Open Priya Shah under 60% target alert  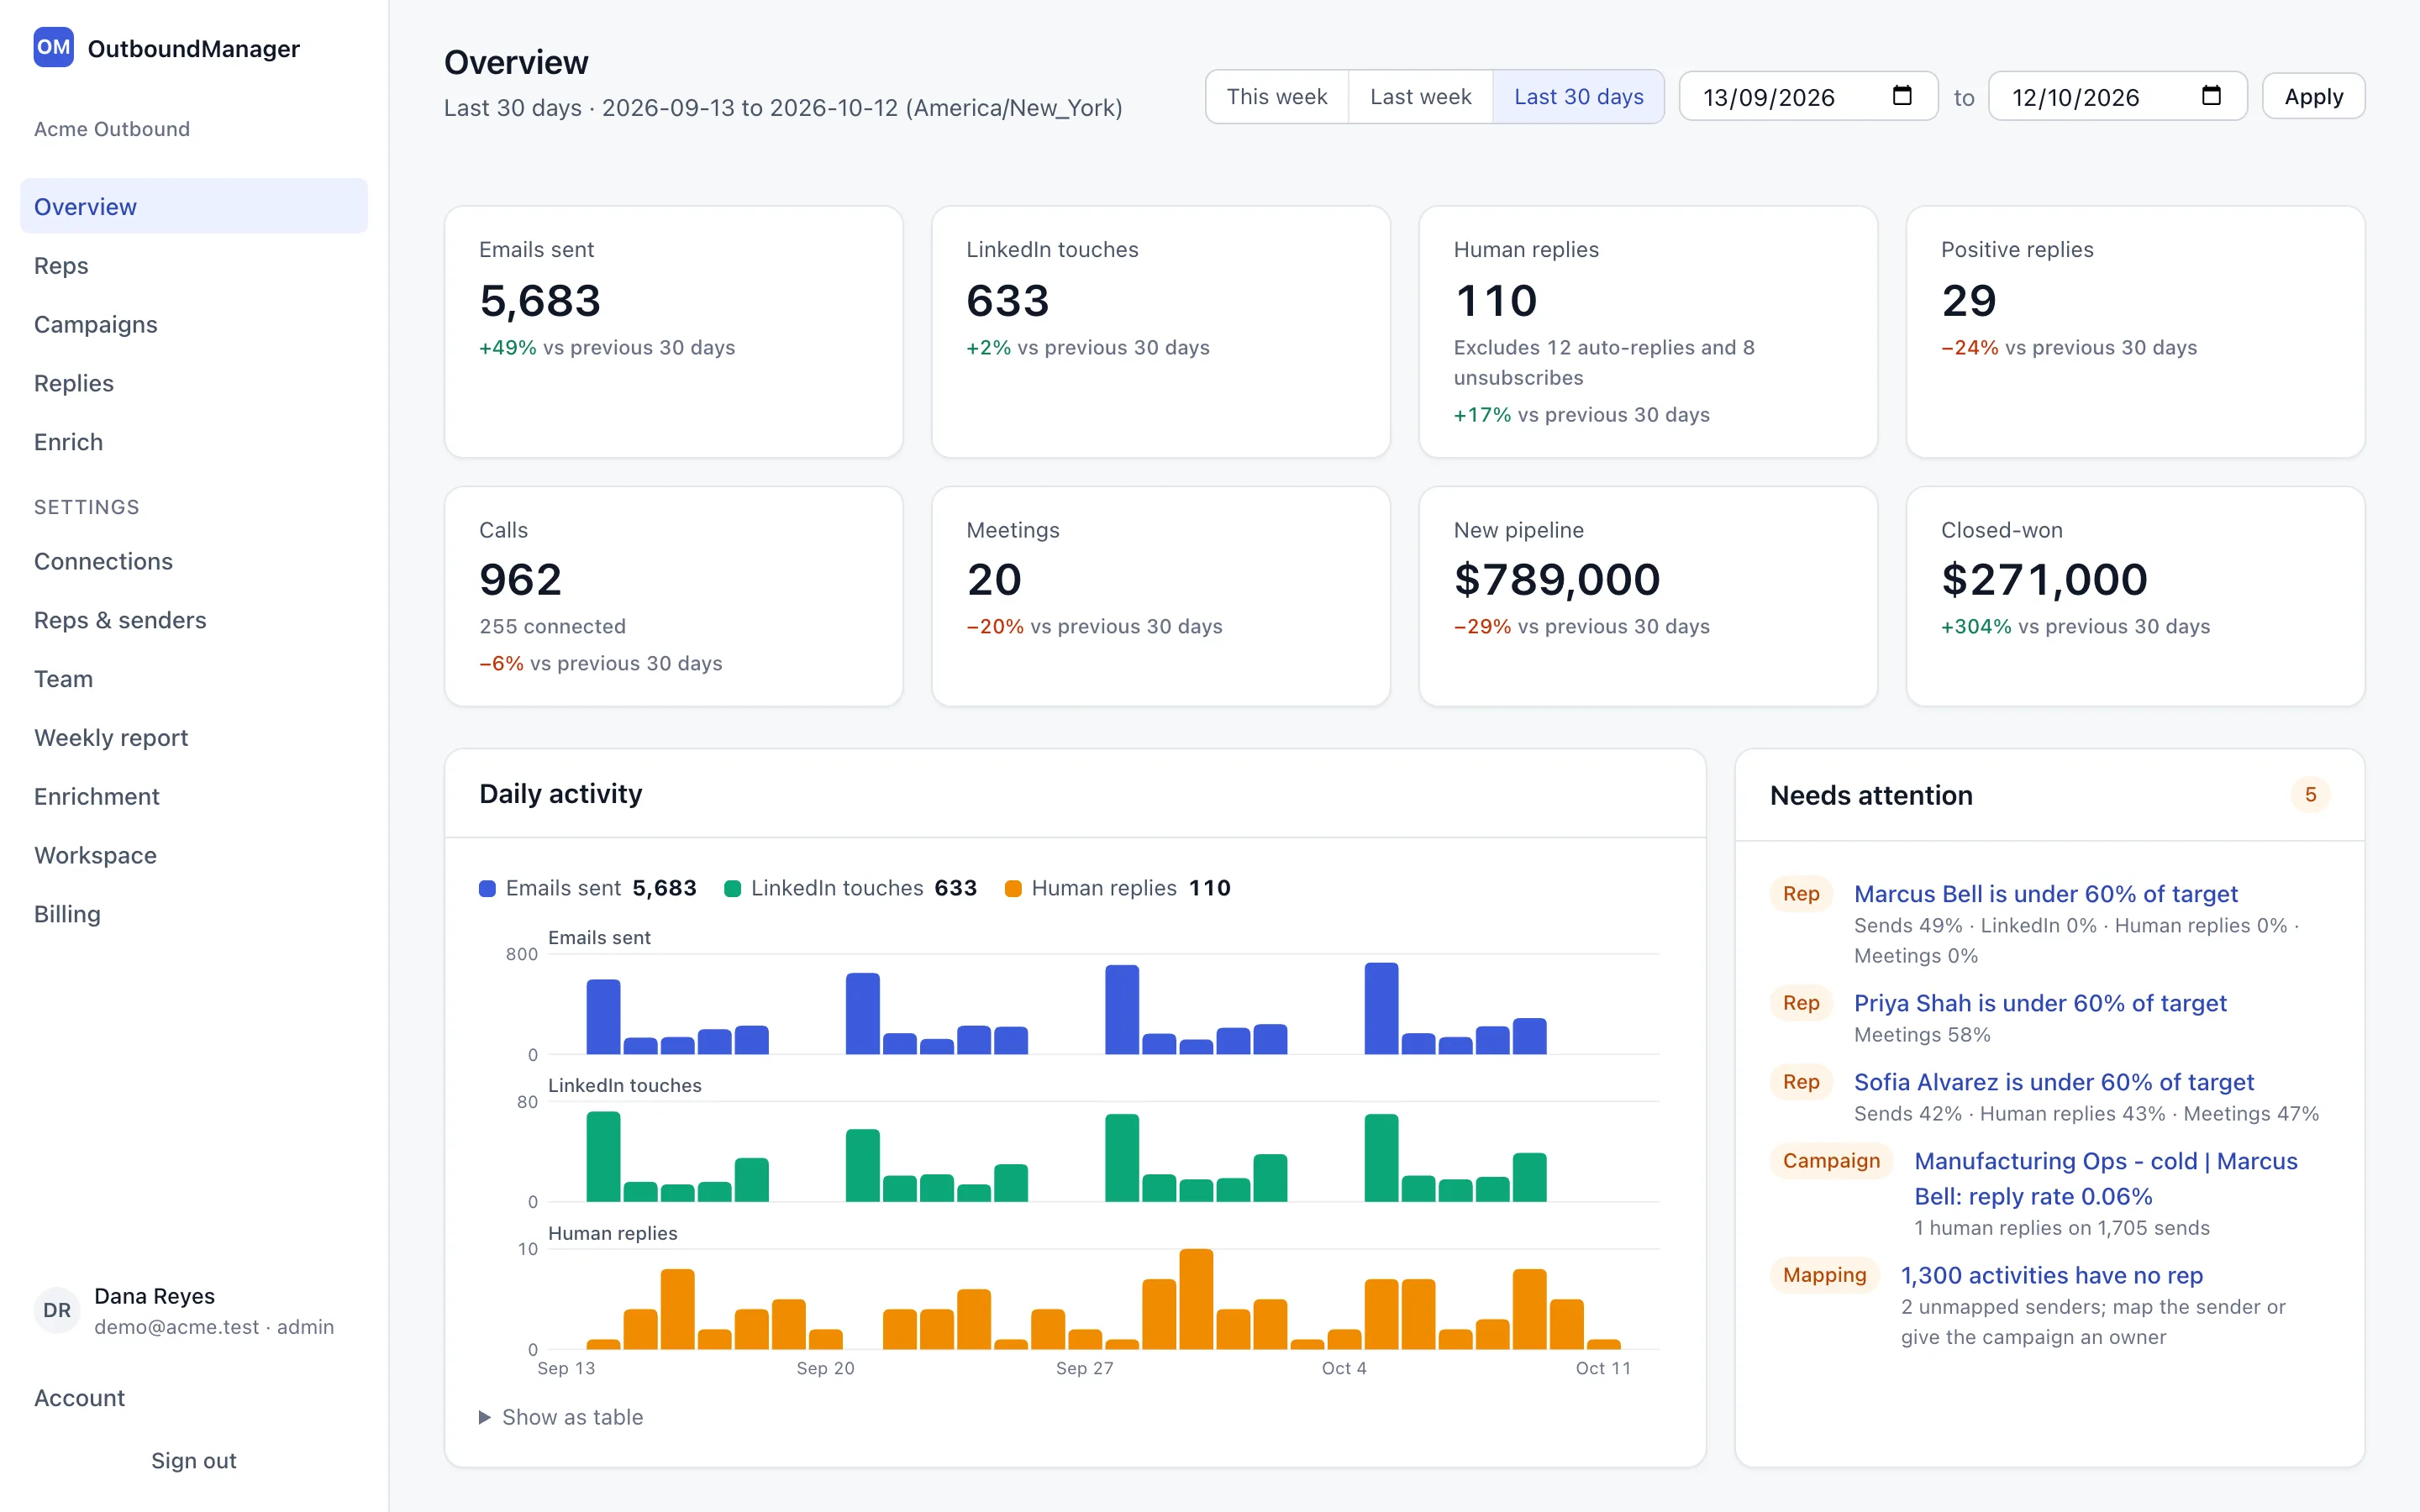(x=2040, y=1003)
